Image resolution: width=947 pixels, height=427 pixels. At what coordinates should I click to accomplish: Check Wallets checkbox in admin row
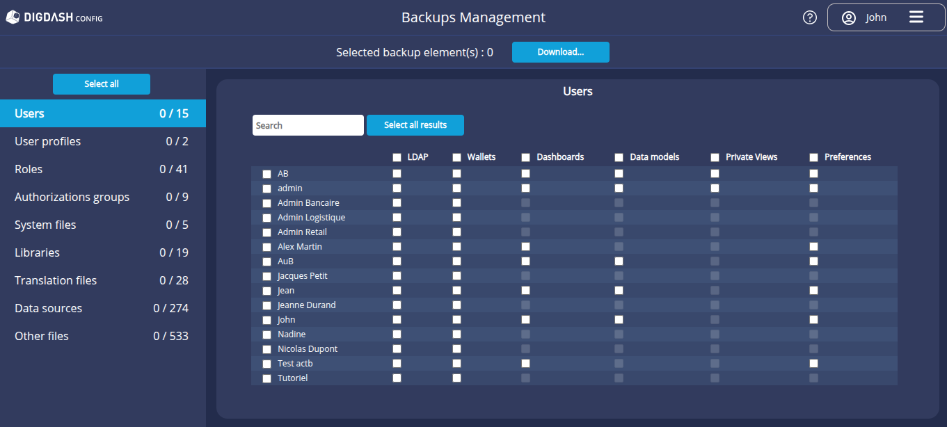(x=457, y=188)
